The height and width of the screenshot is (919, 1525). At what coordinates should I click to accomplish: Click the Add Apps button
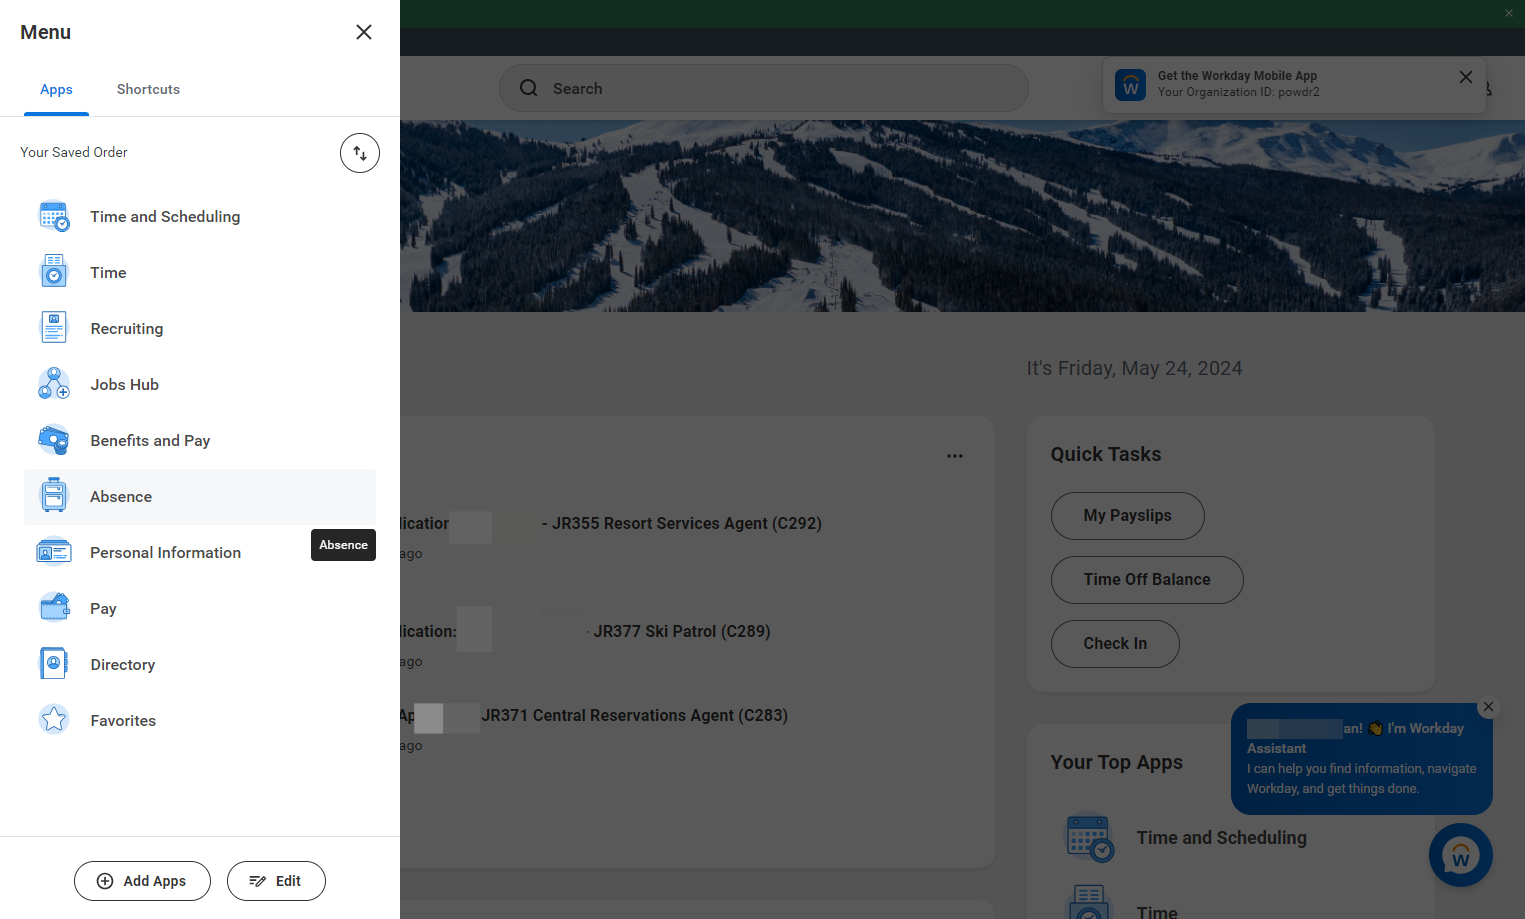coord(142,881)
